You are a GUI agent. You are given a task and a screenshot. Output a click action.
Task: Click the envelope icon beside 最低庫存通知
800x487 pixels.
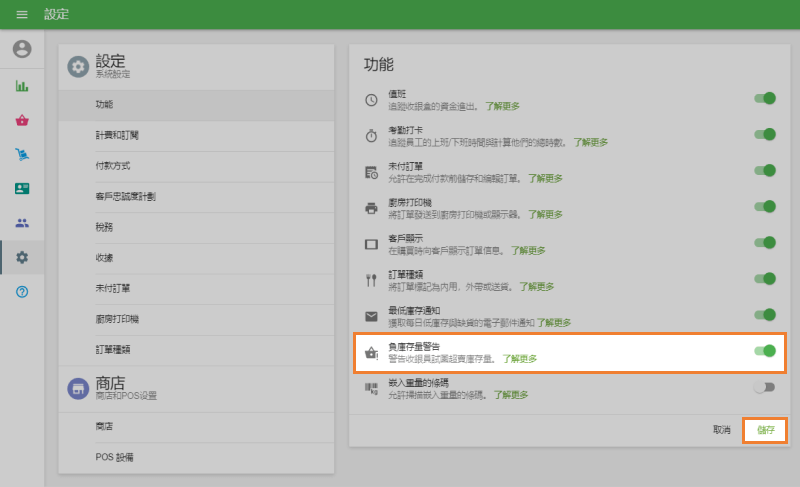(x=371, y=316)
